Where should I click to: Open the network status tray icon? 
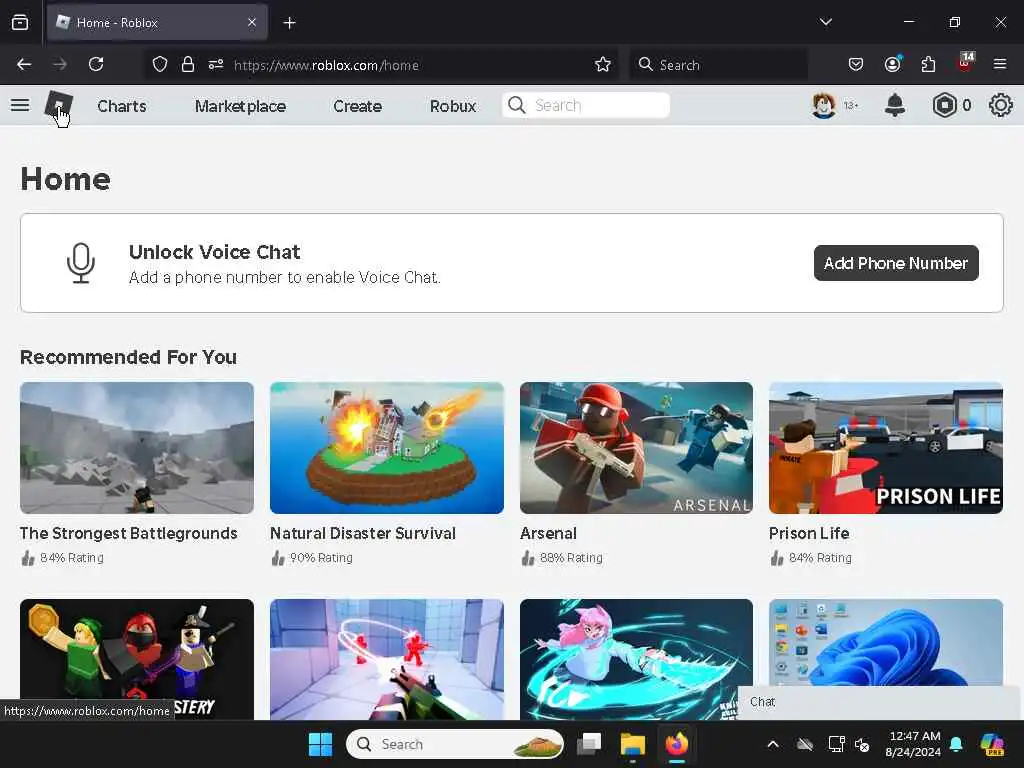pyautogui.click(x=837, y=744)
